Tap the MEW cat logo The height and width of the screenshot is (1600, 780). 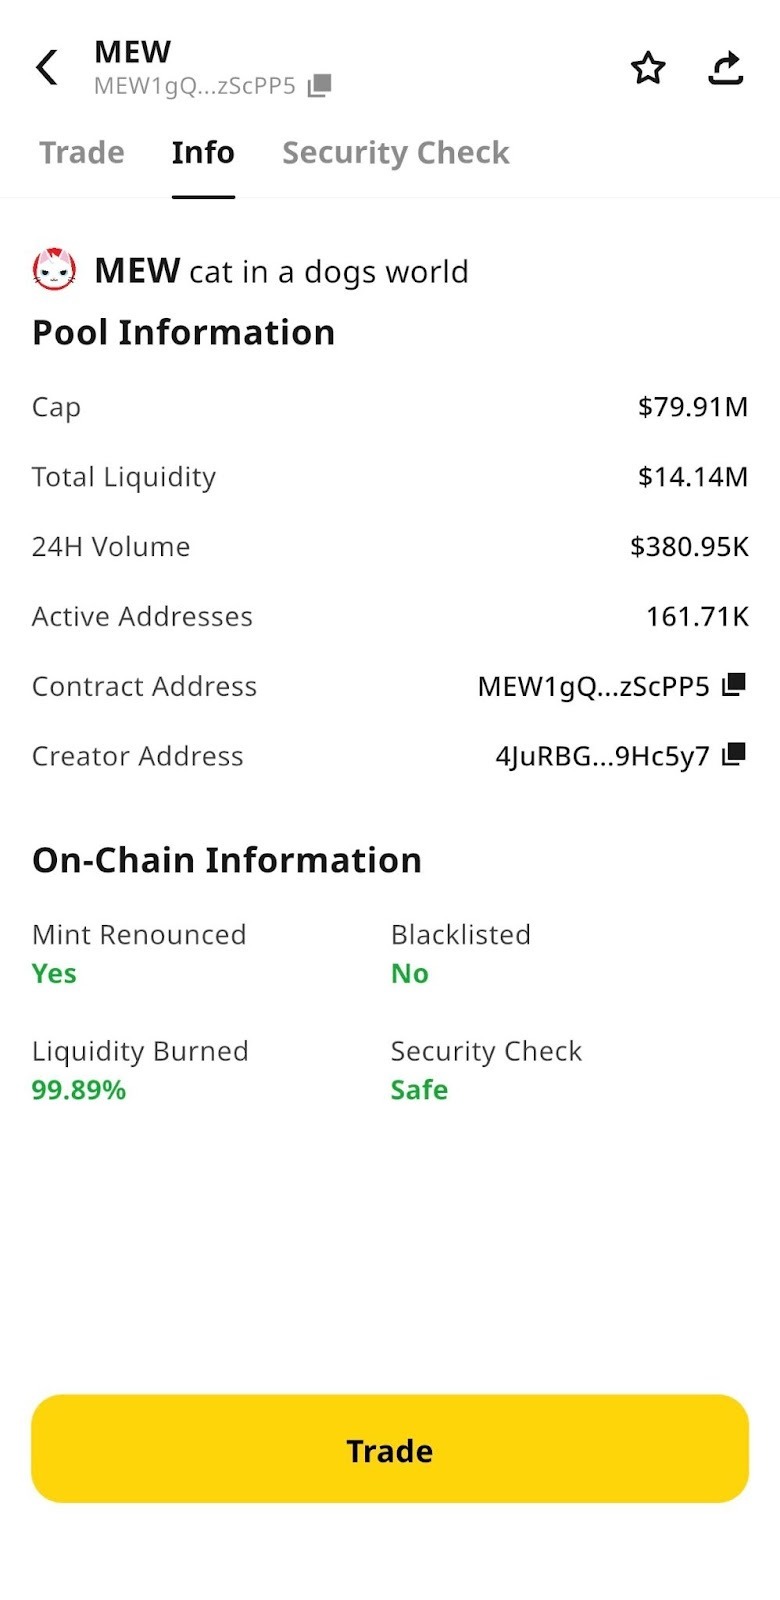(54, 270)
